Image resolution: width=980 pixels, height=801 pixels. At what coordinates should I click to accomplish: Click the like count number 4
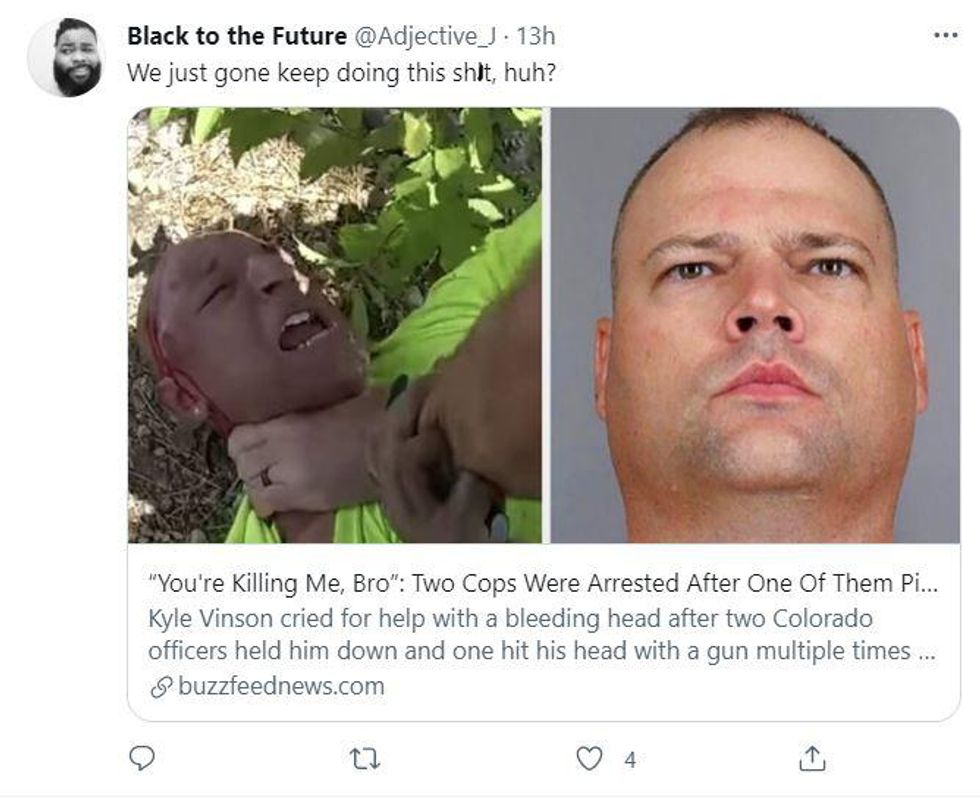pyautogui.click(x=630, y=760)
